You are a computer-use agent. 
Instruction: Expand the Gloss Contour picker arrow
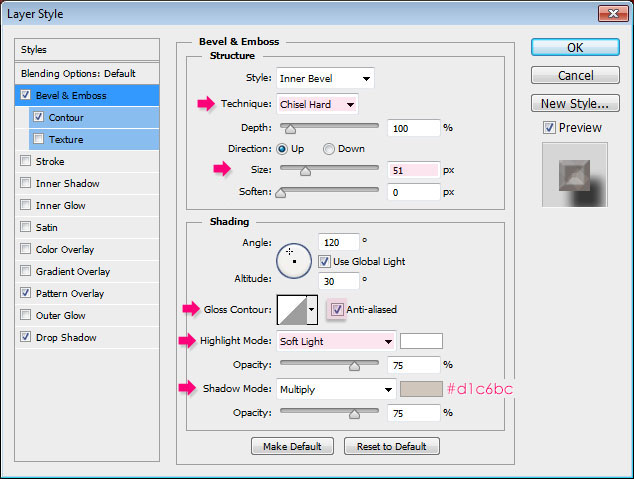pyautogui.click(x=312, y=310)
